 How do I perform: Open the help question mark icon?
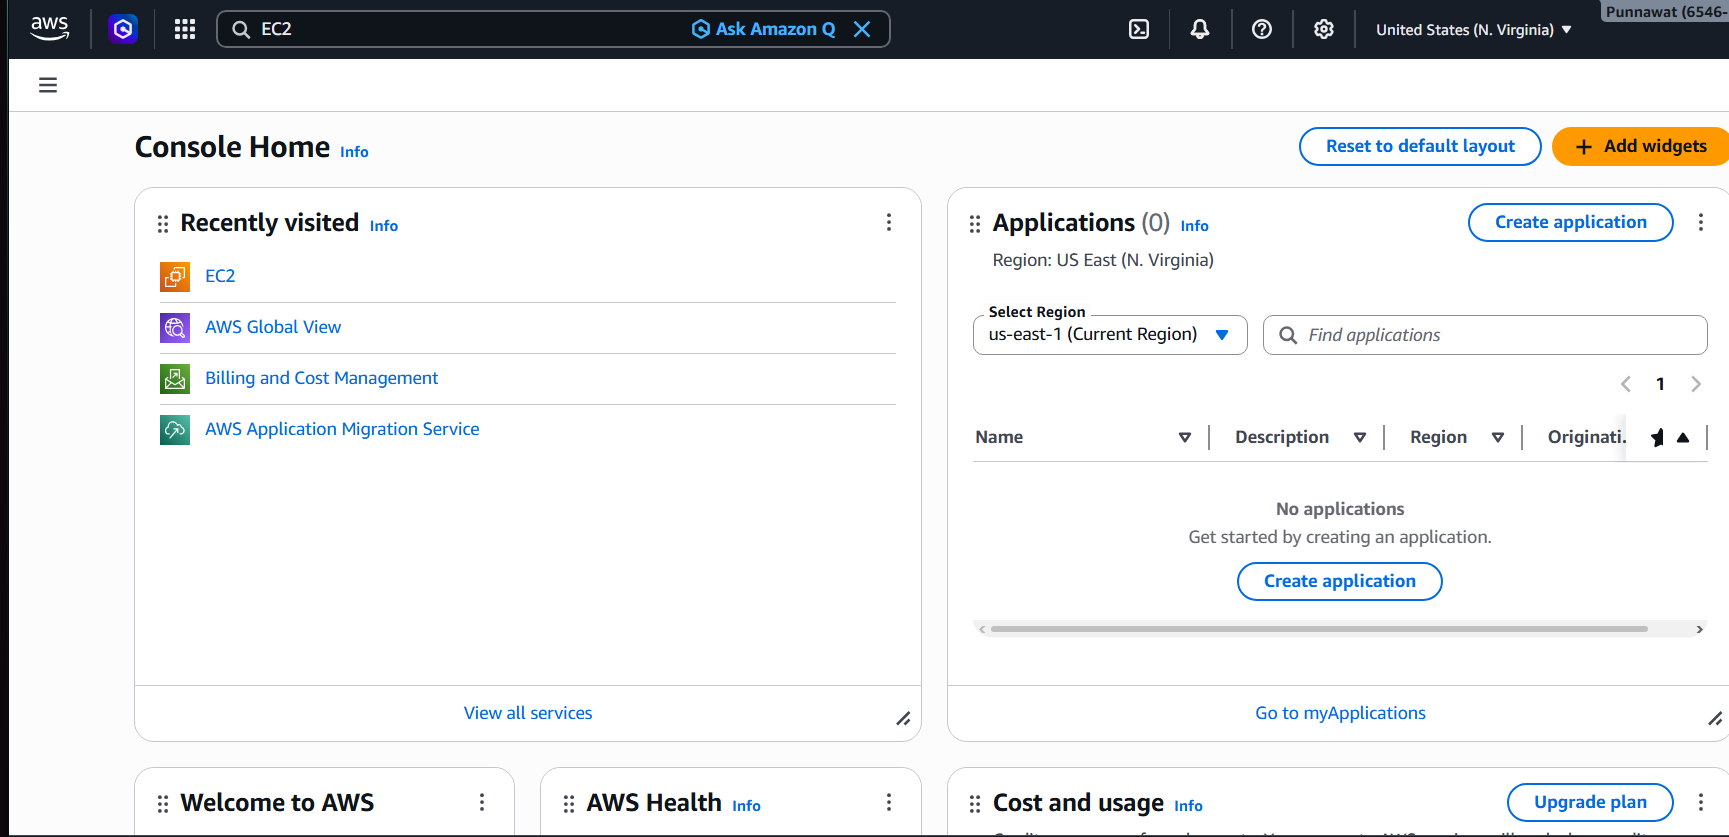click(1262, 29)
